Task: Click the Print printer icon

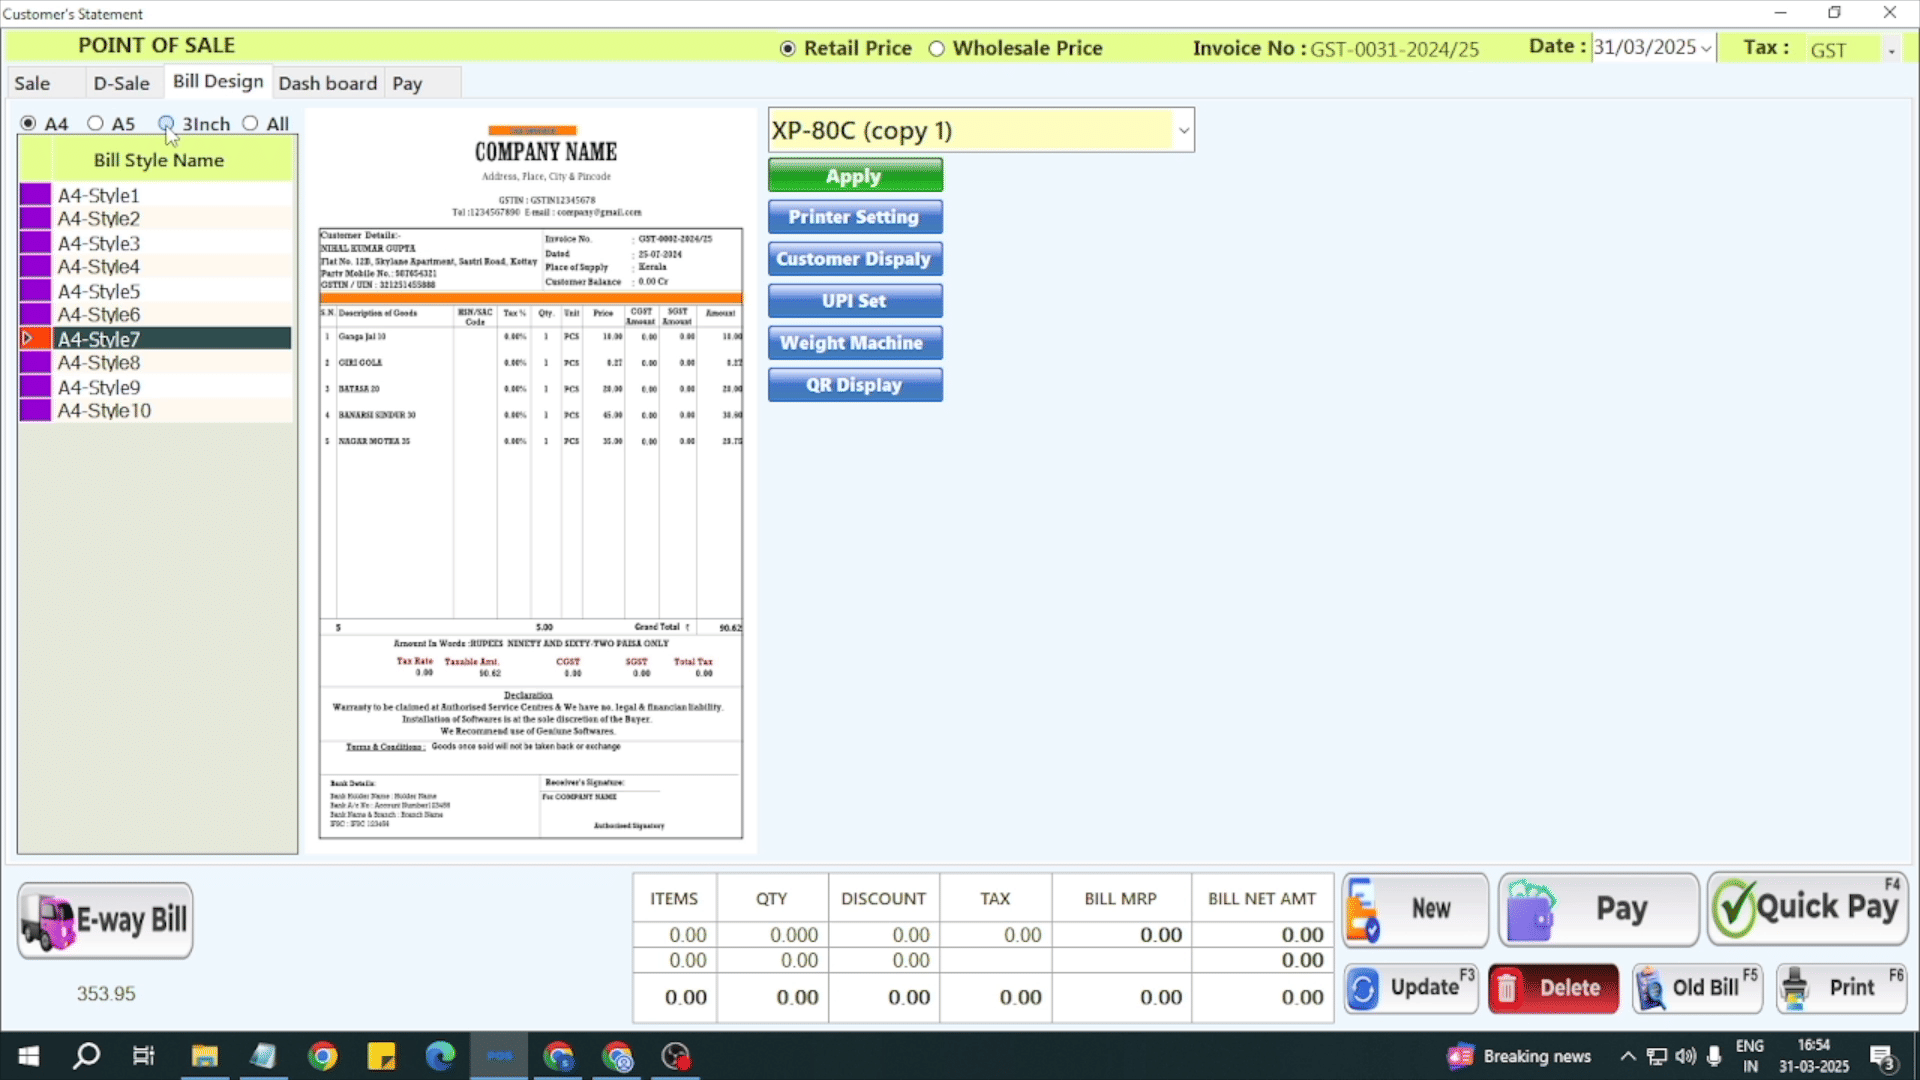Action: coord(1796,989)
